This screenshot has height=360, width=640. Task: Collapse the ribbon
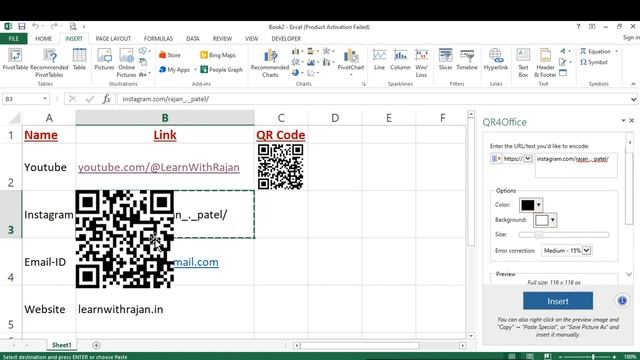coord(633,84)
